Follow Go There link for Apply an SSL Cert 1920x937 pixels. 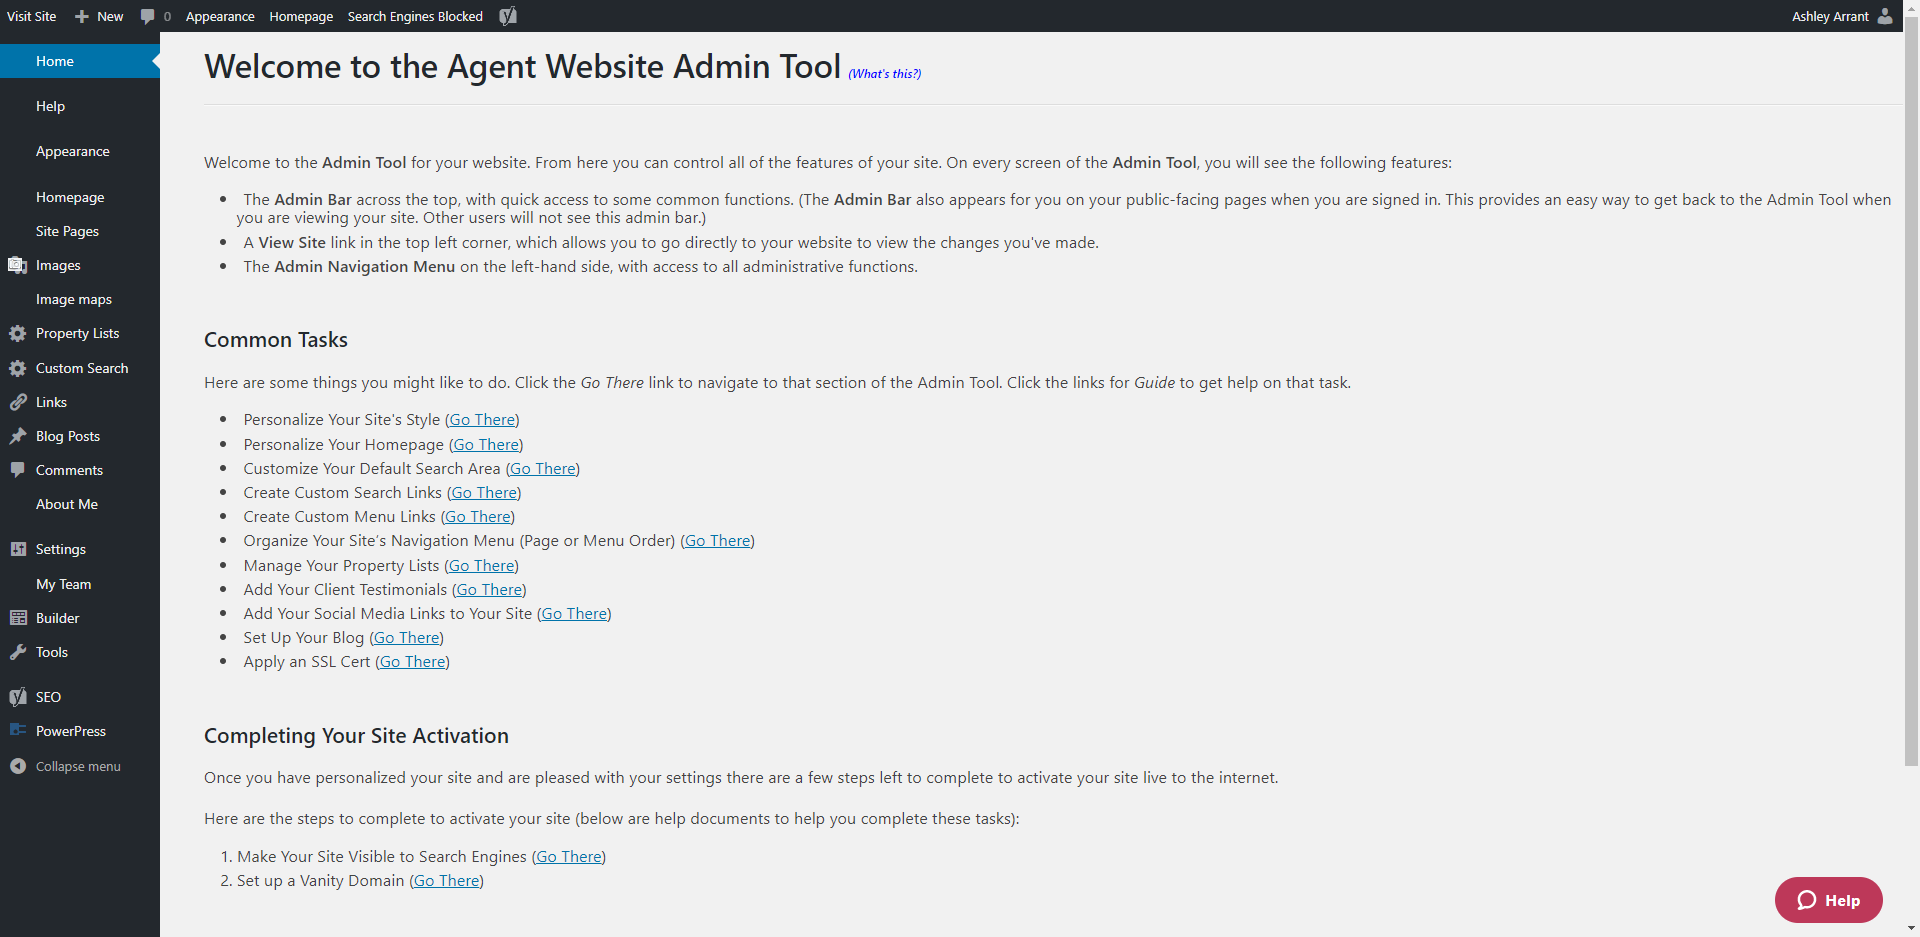(412, 662)
